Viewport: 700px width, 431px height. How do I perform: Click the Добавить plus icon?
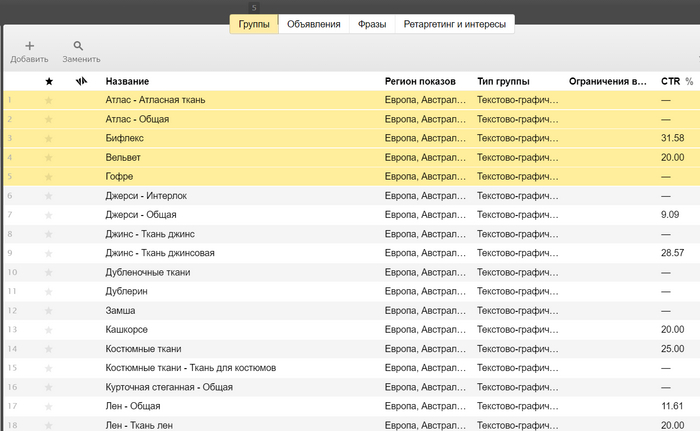[29, 46]
